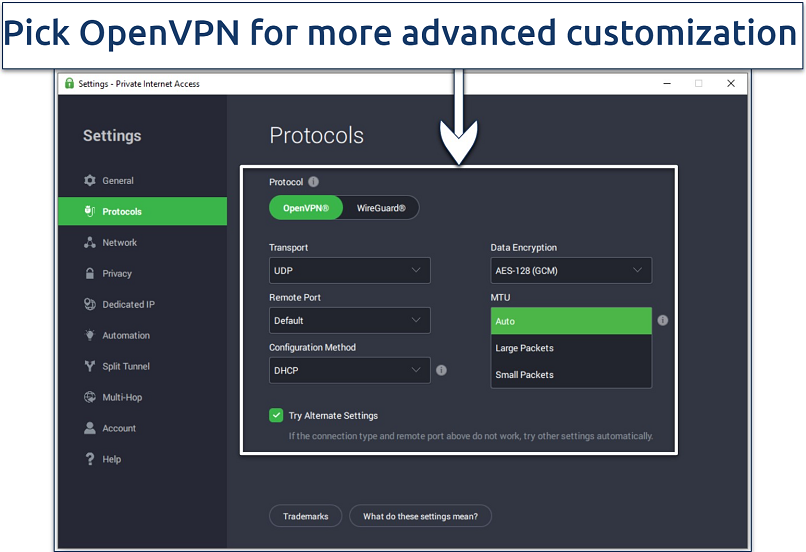Open the Transport UDP dropdown
Screen dimensions: 806x552
point(350,270)
